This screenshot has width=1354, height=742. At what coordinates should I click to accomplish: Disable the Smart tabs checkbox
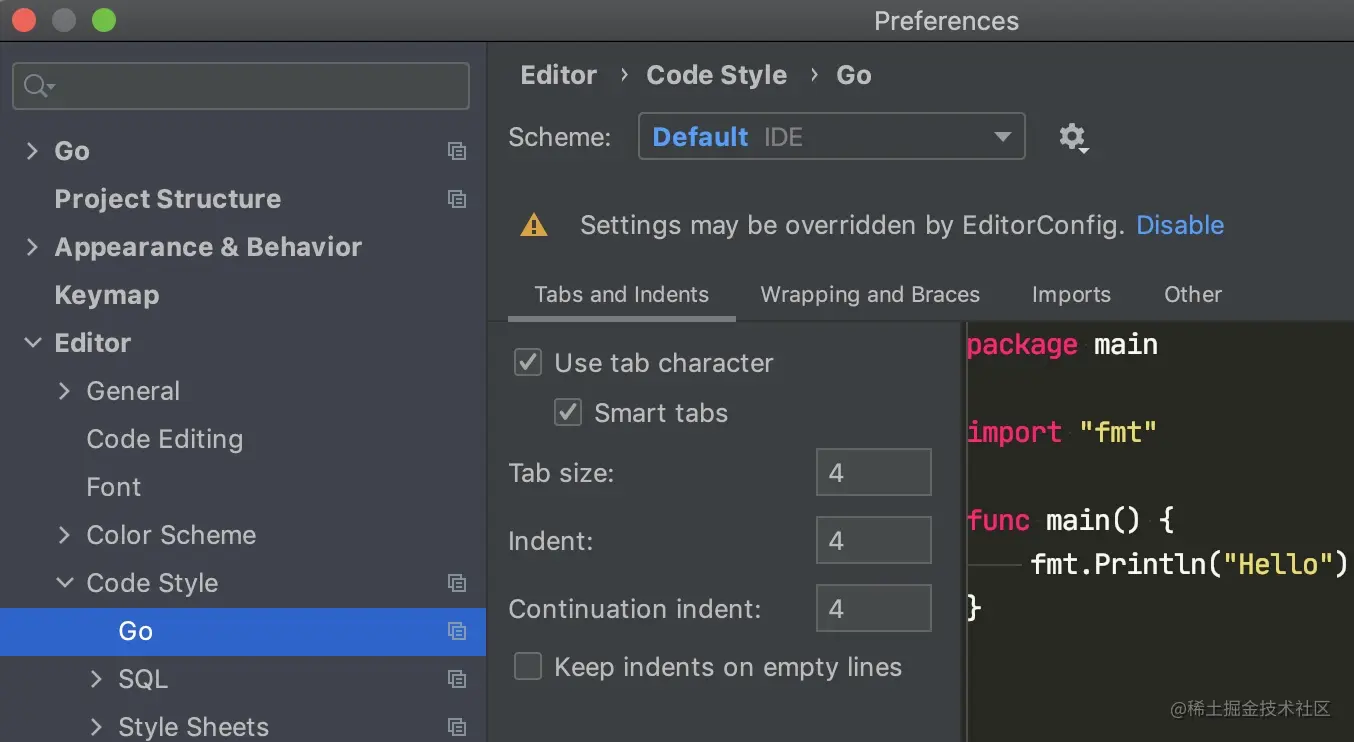568,412
